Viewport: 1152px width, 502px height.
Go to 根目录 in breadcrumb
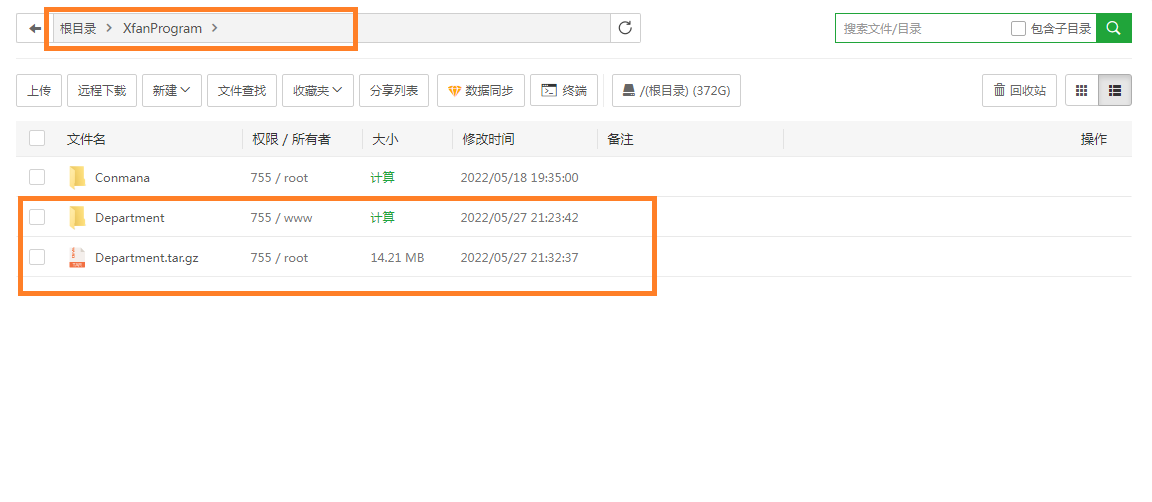point(78,29)
